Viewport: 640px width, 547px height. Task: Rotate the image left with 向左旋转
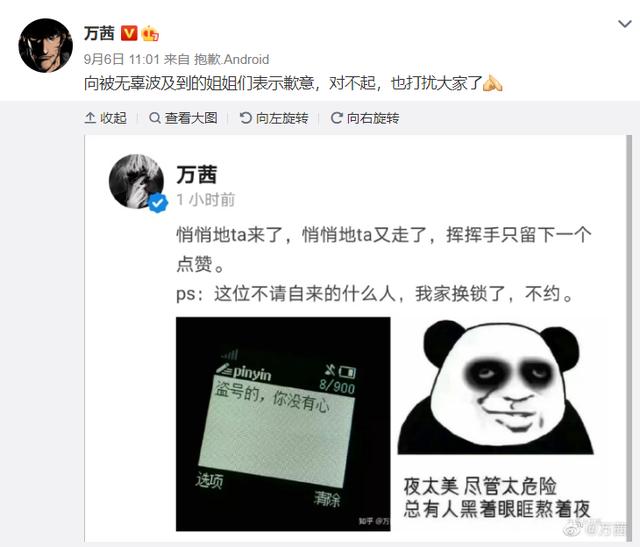(274, 118)
